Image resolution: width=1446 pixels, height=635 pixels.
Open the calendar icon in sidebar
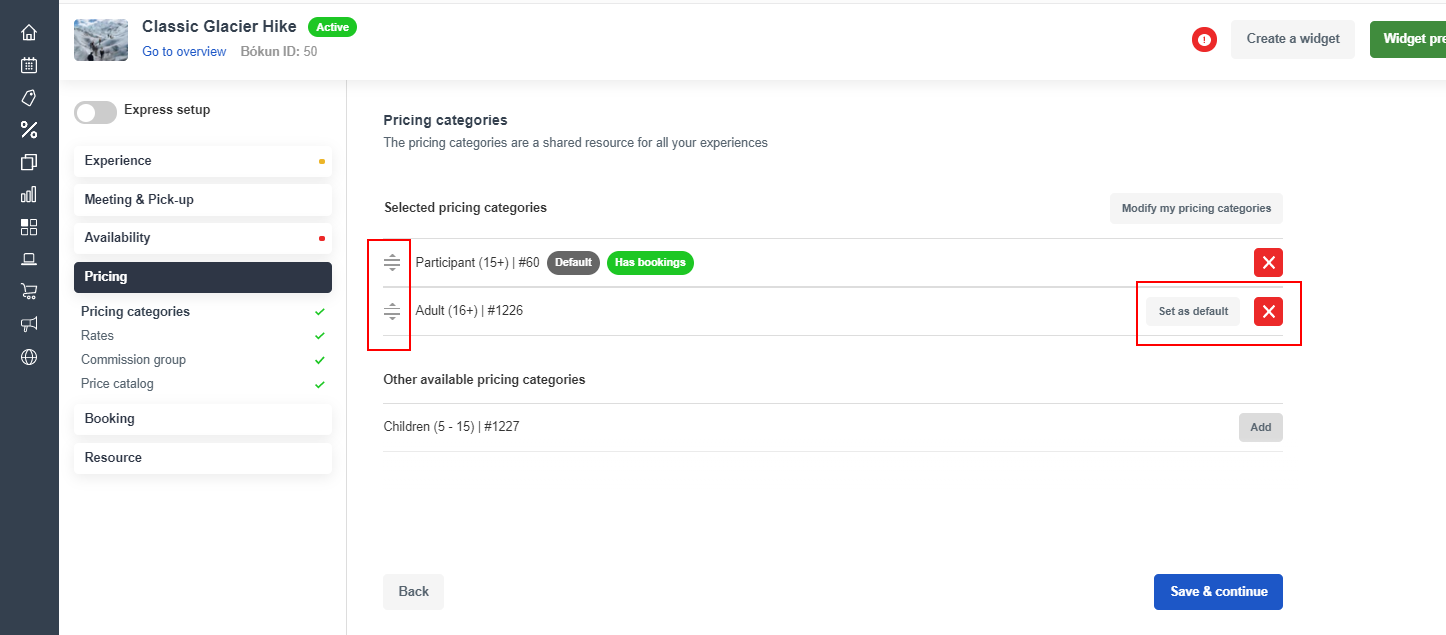pos(29,65)
